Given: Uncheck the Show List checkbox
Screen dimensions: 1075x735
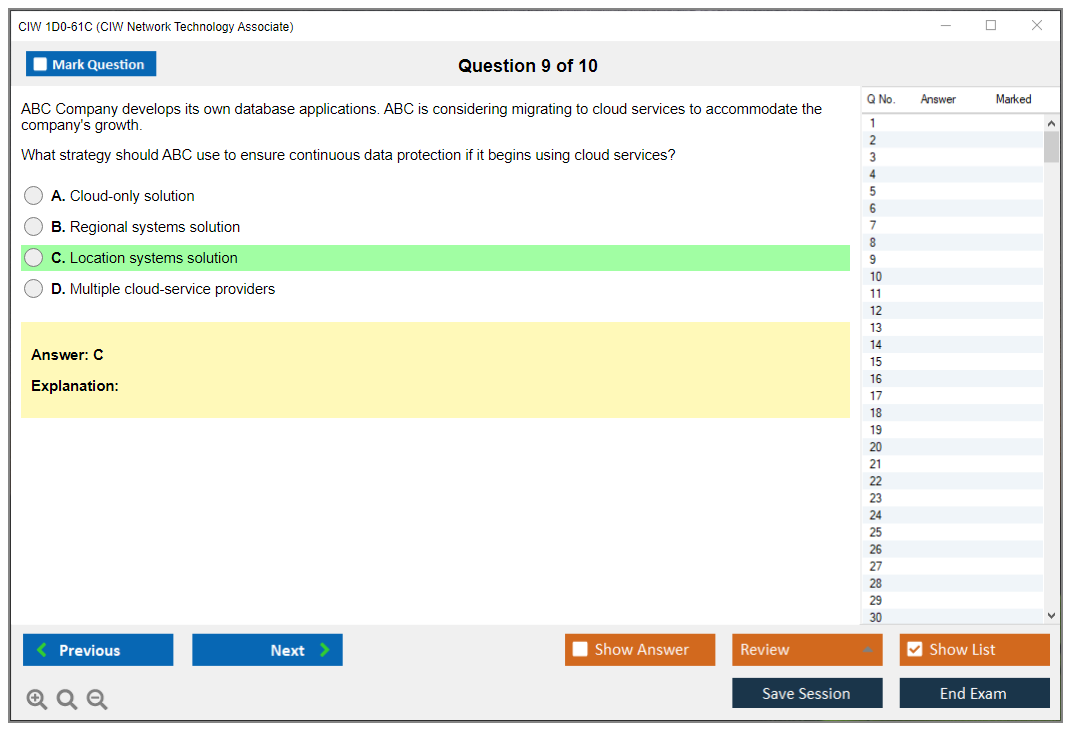Looking at the screenshot, I should pyautogui.click(x=914, y=650).
